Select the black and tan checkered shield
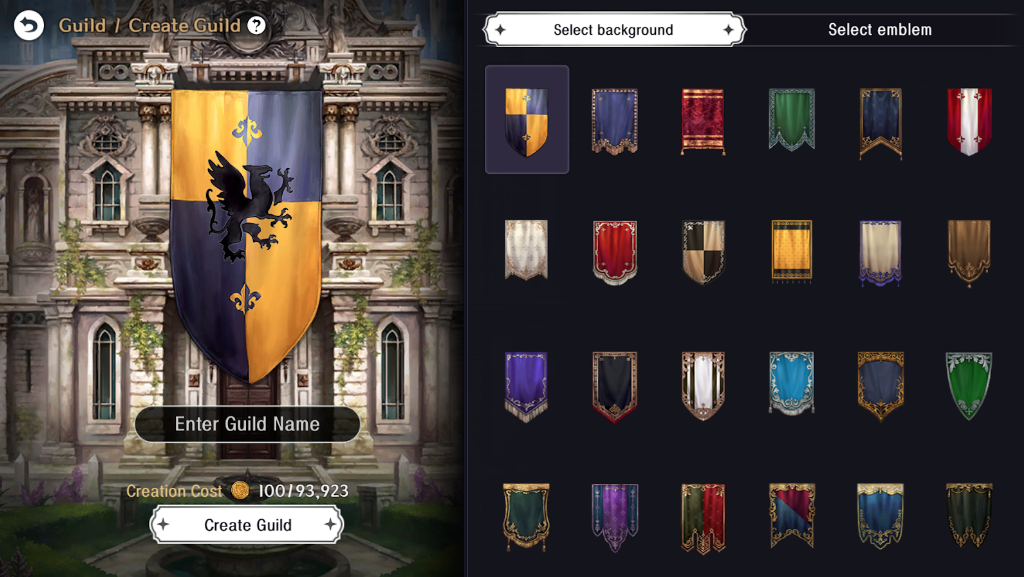 tap(703, 252)
